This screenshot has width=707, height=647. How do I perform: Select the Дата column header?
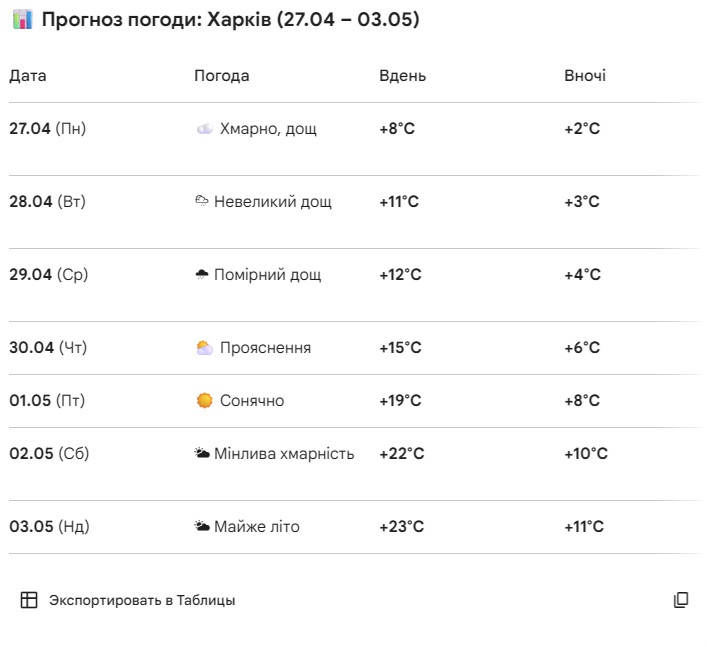coord(28,76)
